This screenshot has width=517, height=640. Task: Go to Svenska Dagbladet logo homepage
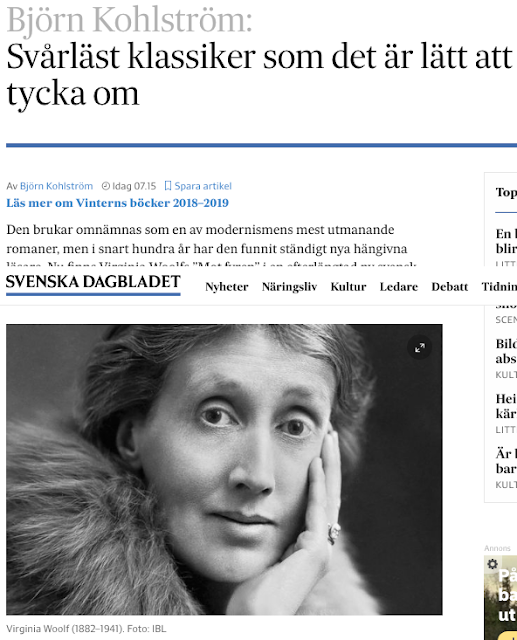click(93, 284)
